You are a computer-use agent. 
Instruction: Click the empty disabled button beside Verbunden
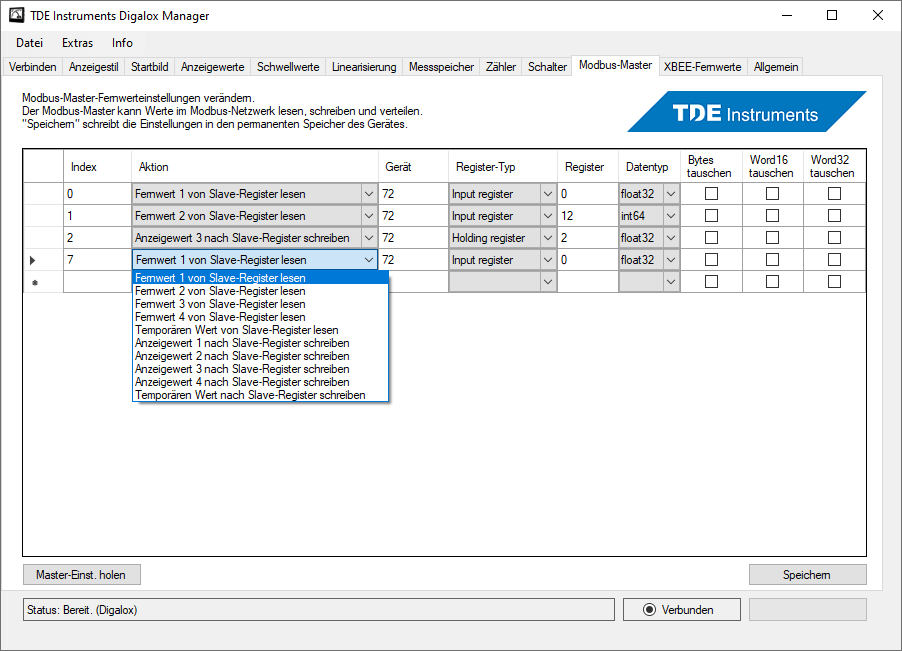click(x=808, y=610)
